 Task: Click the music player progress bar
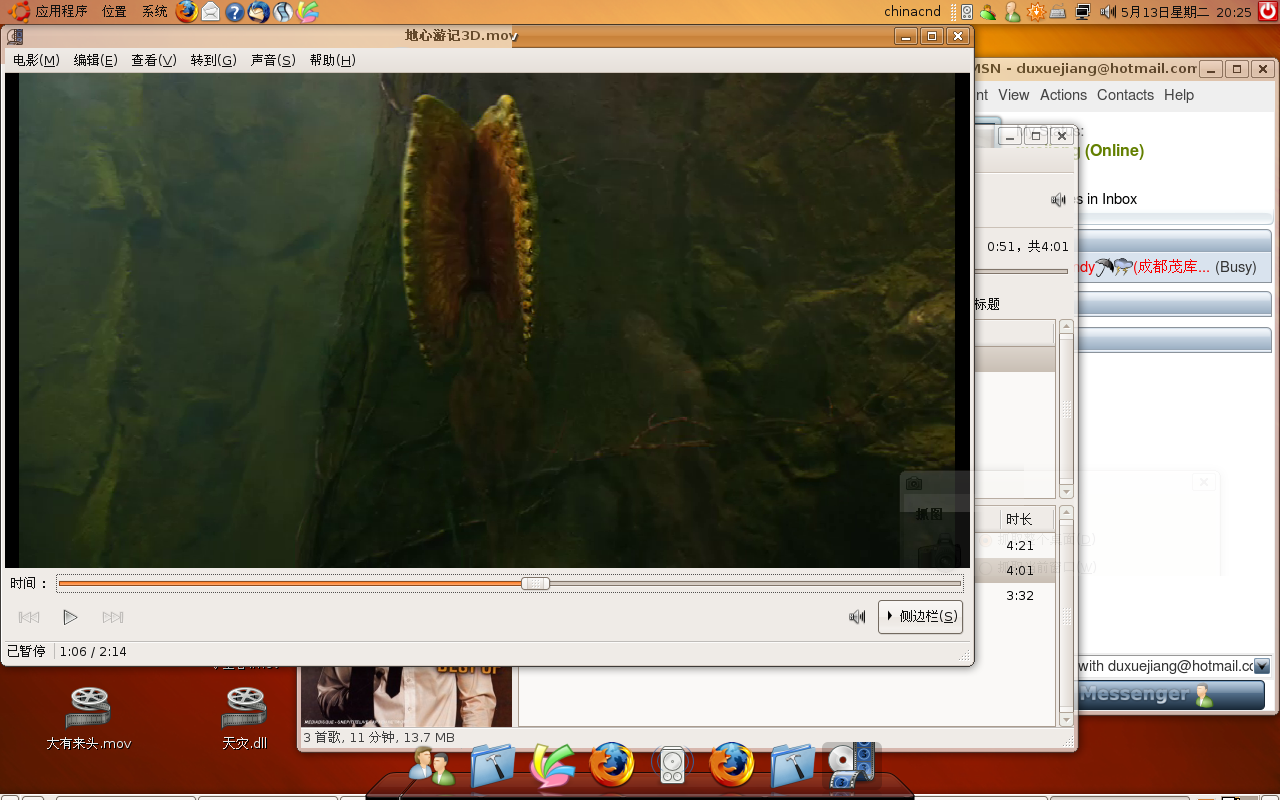click(1021, 271)
